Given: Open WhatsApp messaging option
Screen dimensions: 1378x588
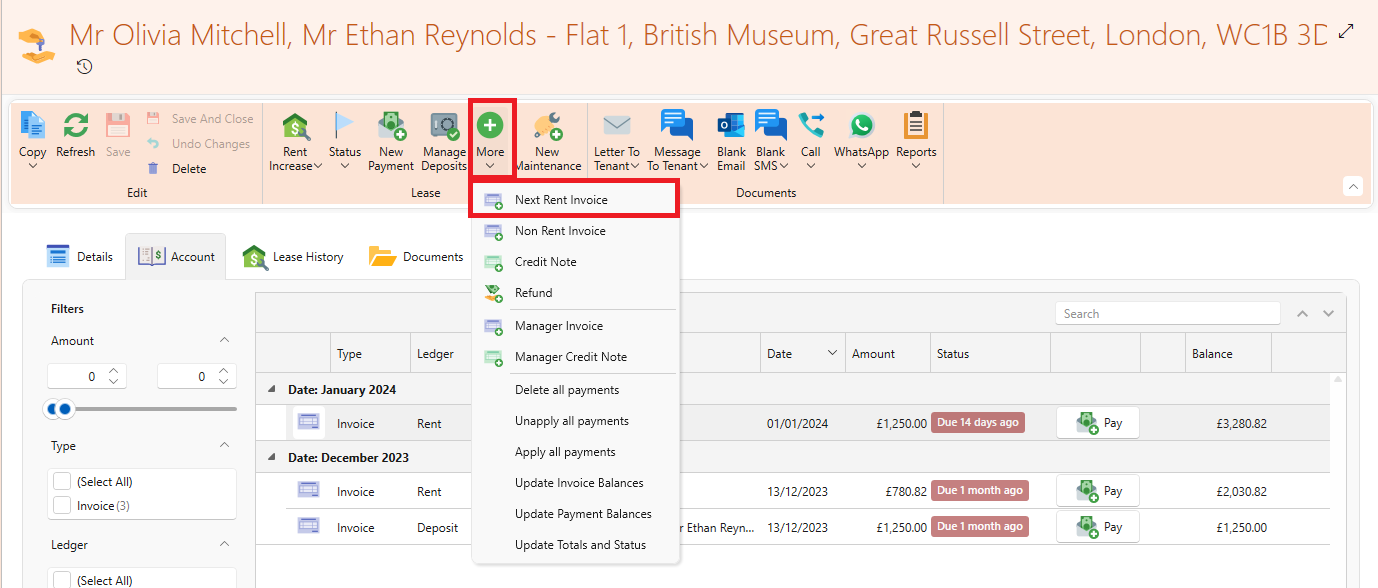Looking at the screenshot, I should pyautogui.click(x=861, y=126).
